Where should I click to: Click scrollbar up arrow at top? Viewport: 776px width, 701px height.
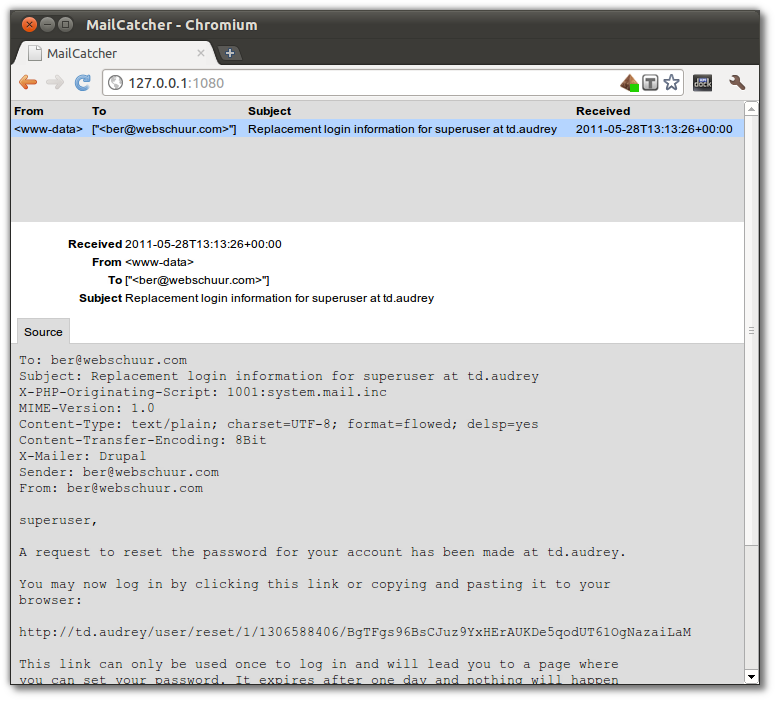point(751,109)
